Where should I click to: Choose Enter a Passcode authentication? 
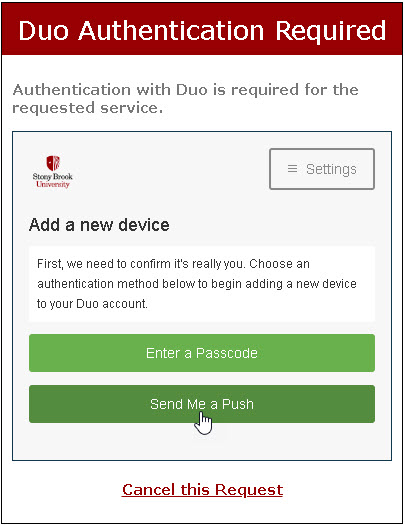point(202,353)
